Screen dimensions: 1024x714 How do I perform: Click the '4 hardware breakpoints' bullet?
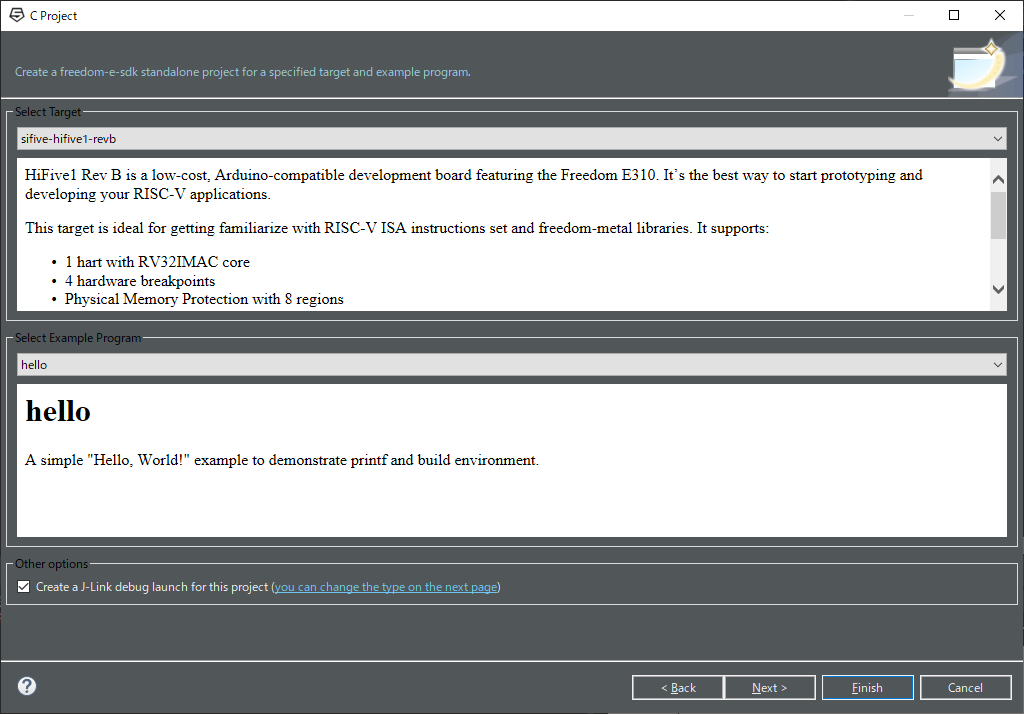pyautogui.click(x=140, y=281)
